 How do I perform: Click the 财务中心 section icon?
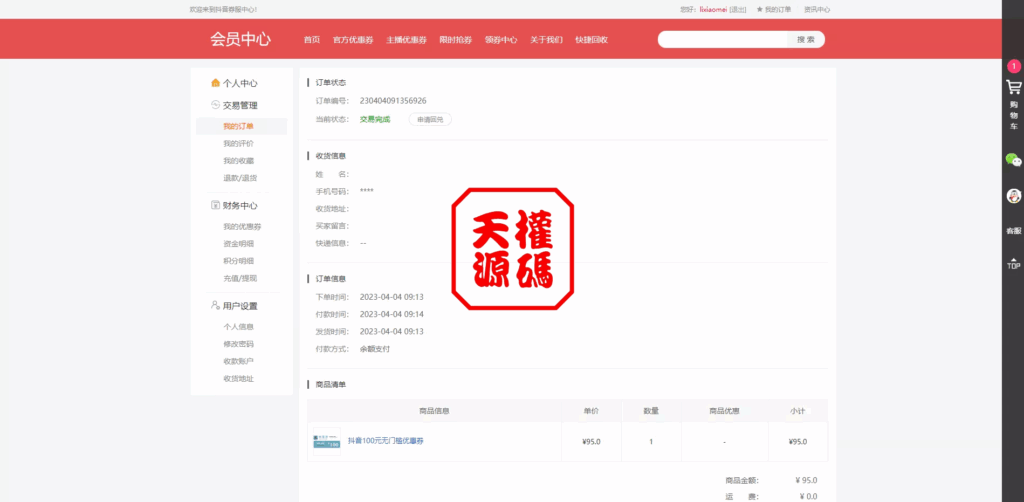[x=215, y=205]
